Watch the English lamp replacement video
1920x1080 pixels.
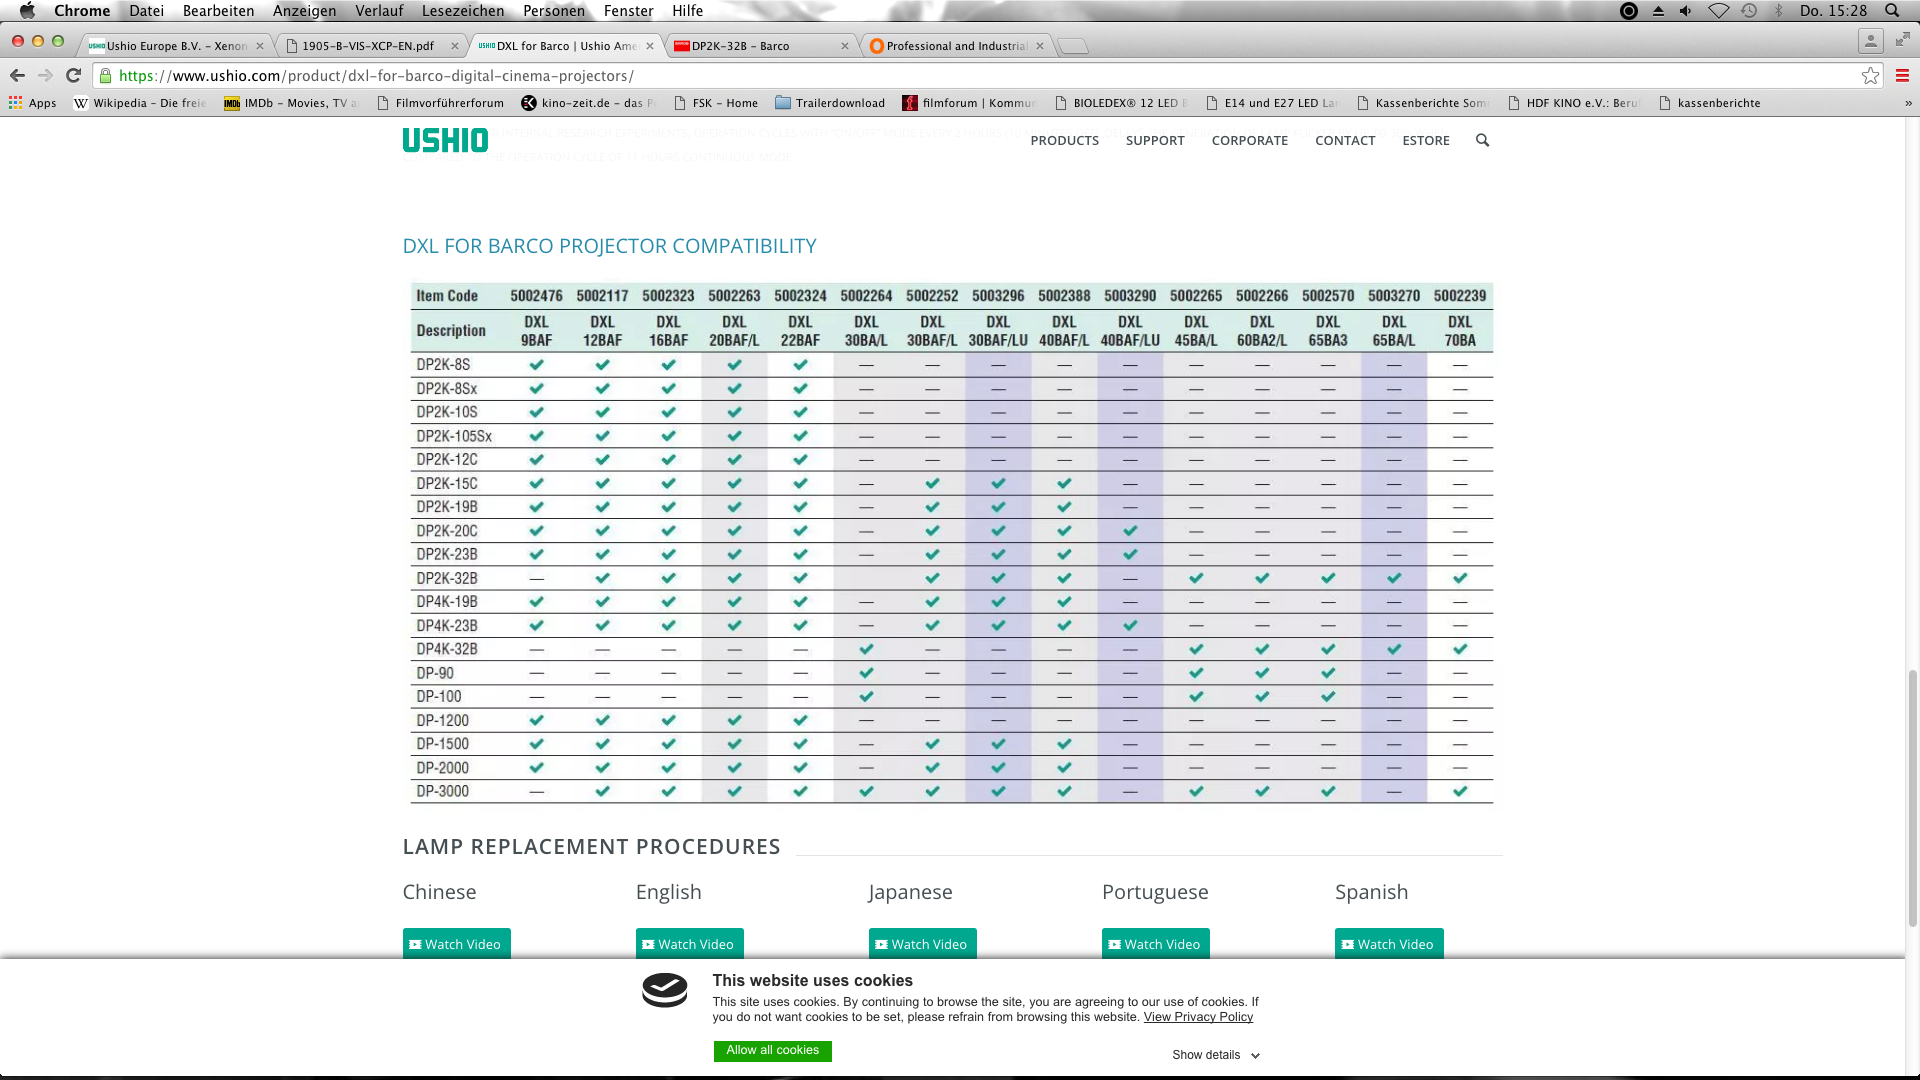pos(689,944)
